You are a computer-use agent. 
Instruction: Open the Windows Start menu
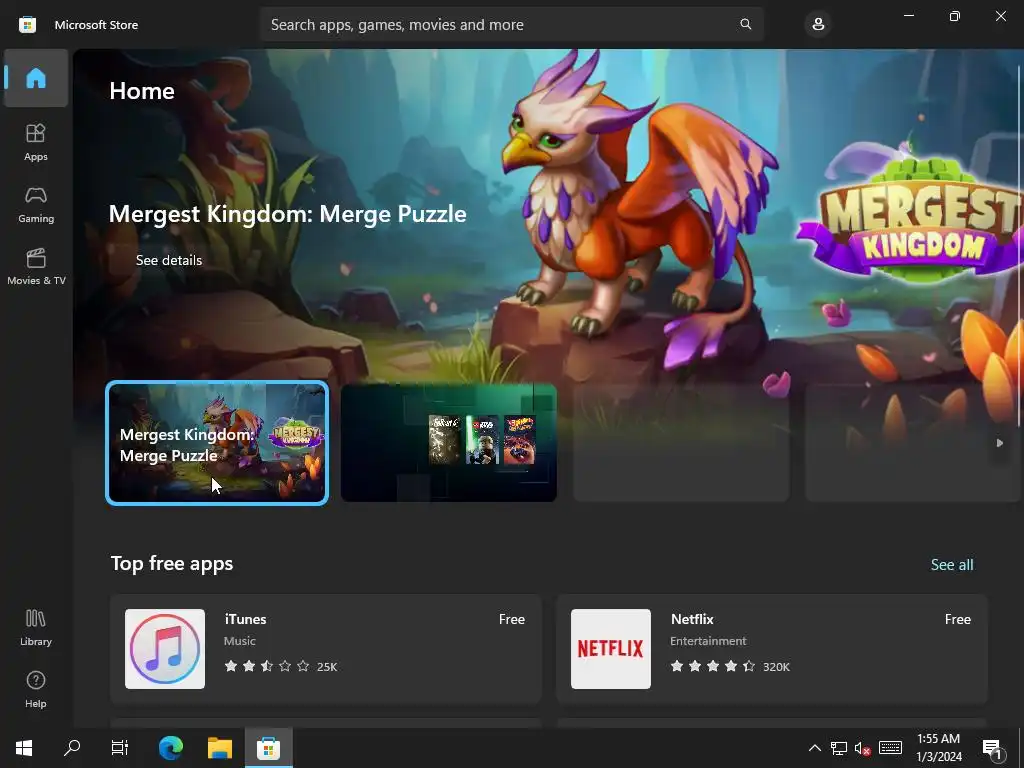tap(24, 748)
